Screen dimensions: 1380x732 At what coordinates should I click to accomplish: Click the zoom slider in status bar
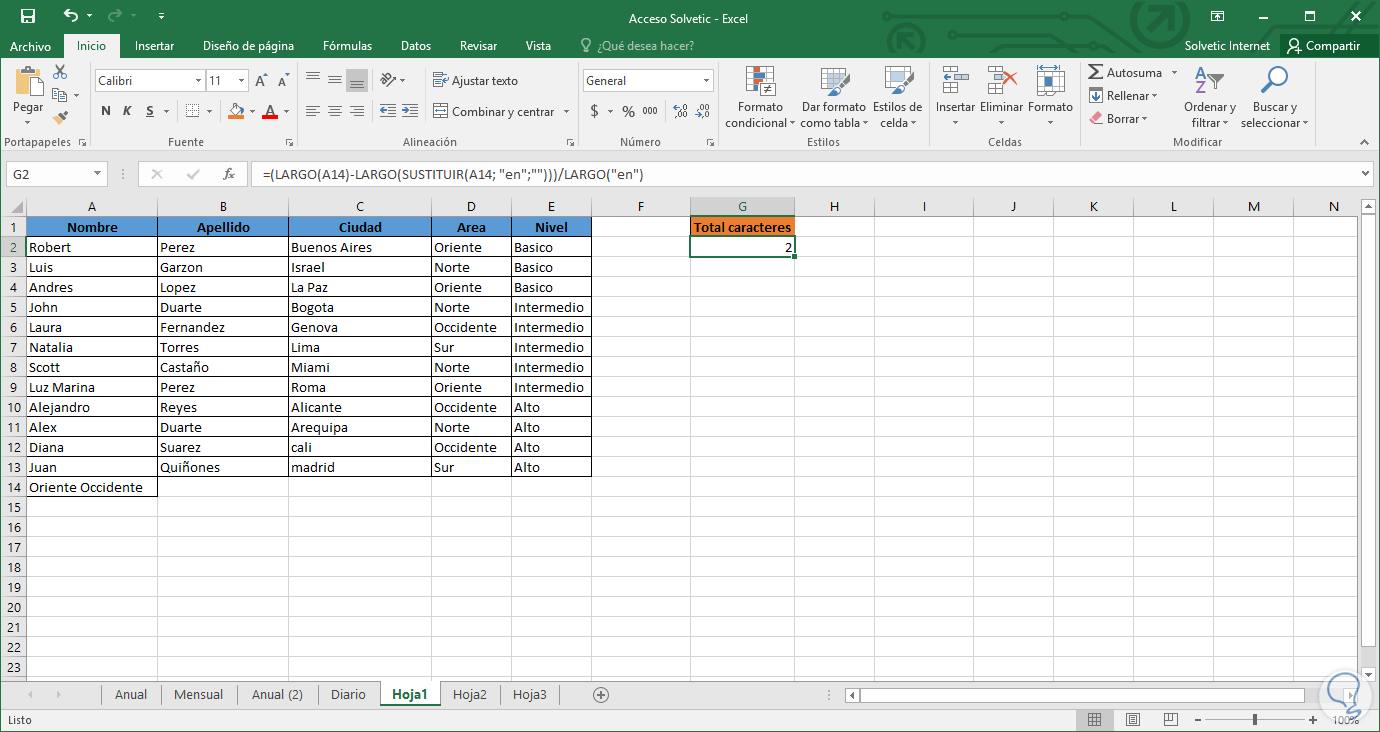1255,720
